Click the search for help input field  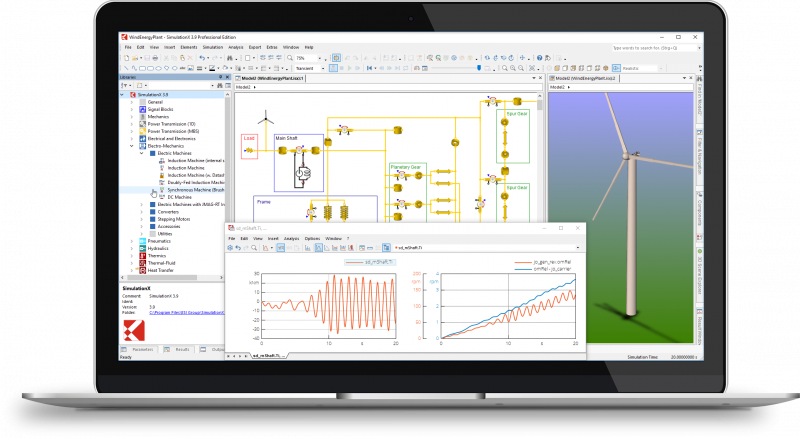pyautogui.click(x=640, y=47)
